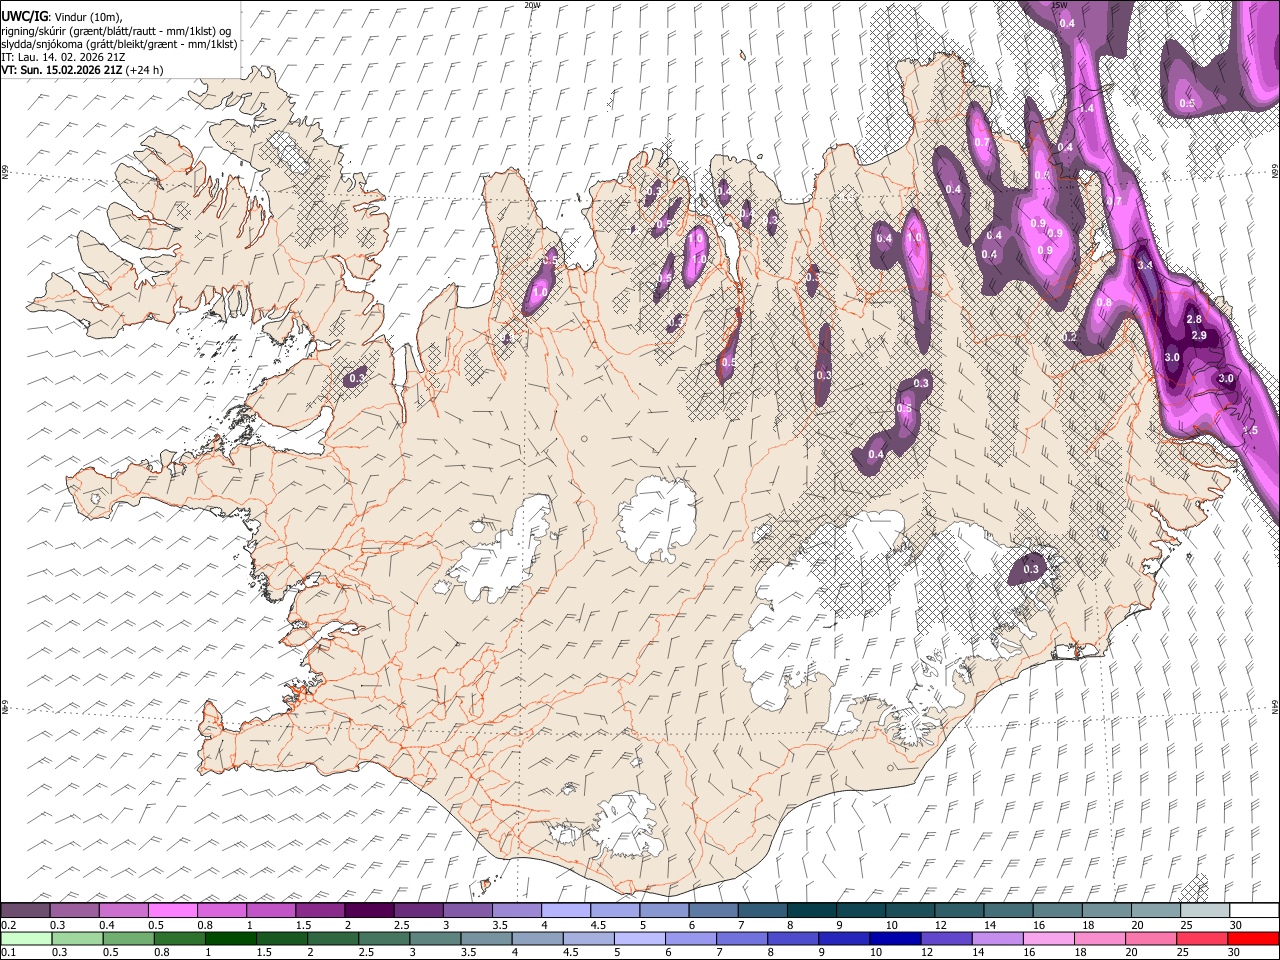1280x960 pixels.
Task: Click the white snow swatch labeled 30
Action: click(x=1252, y=910)
